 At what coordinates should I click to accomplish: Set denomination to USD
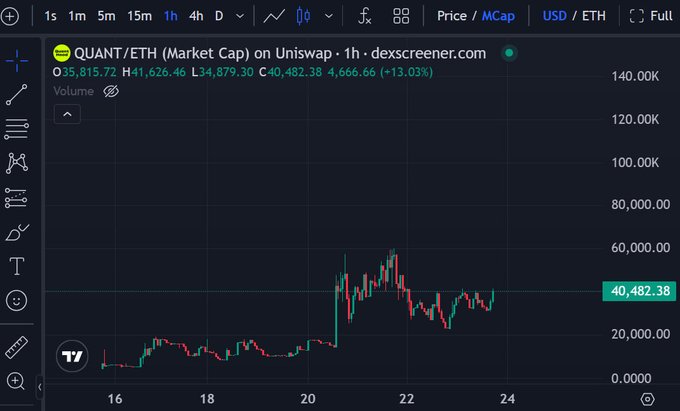(554, 16)
